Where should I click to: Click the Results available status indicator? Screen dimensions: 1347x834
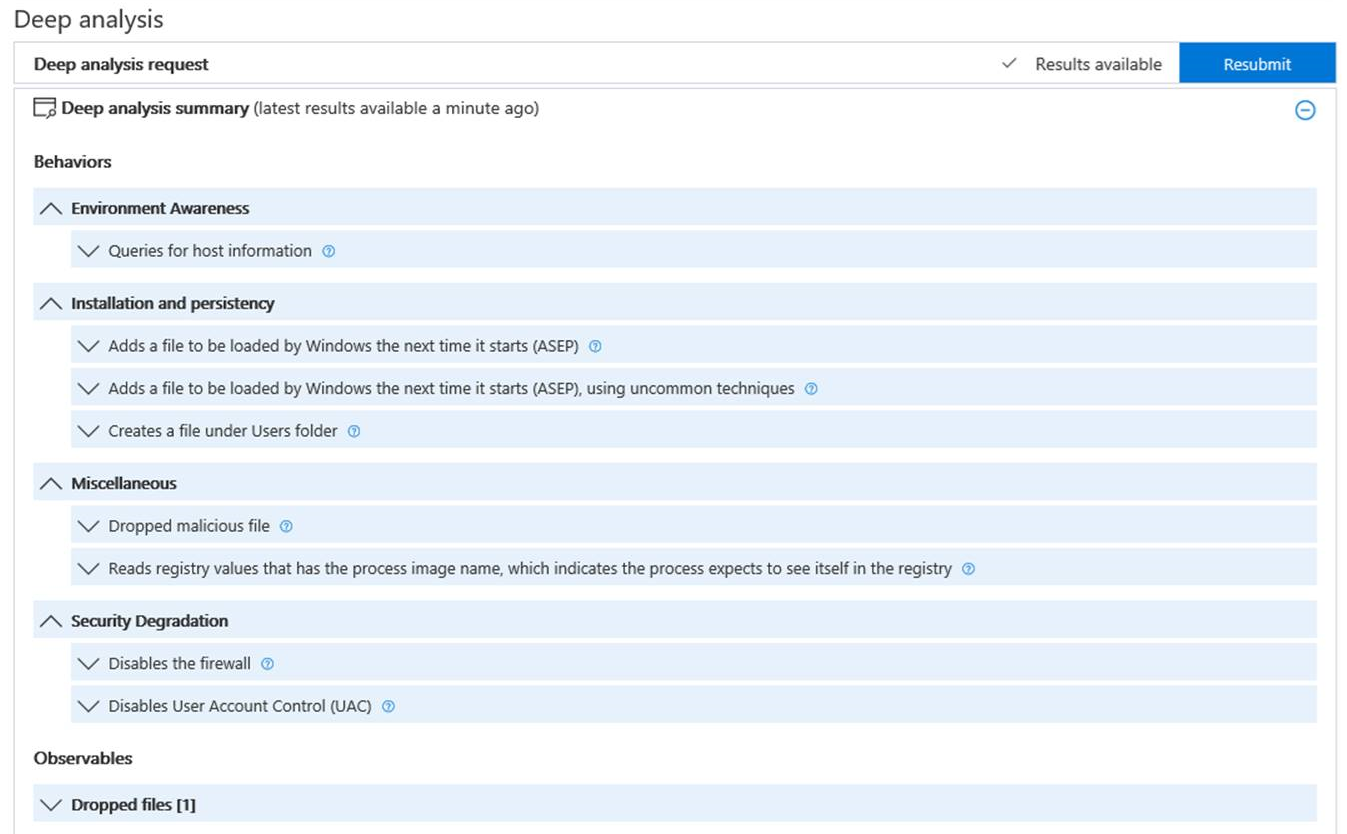point(1082,64)
